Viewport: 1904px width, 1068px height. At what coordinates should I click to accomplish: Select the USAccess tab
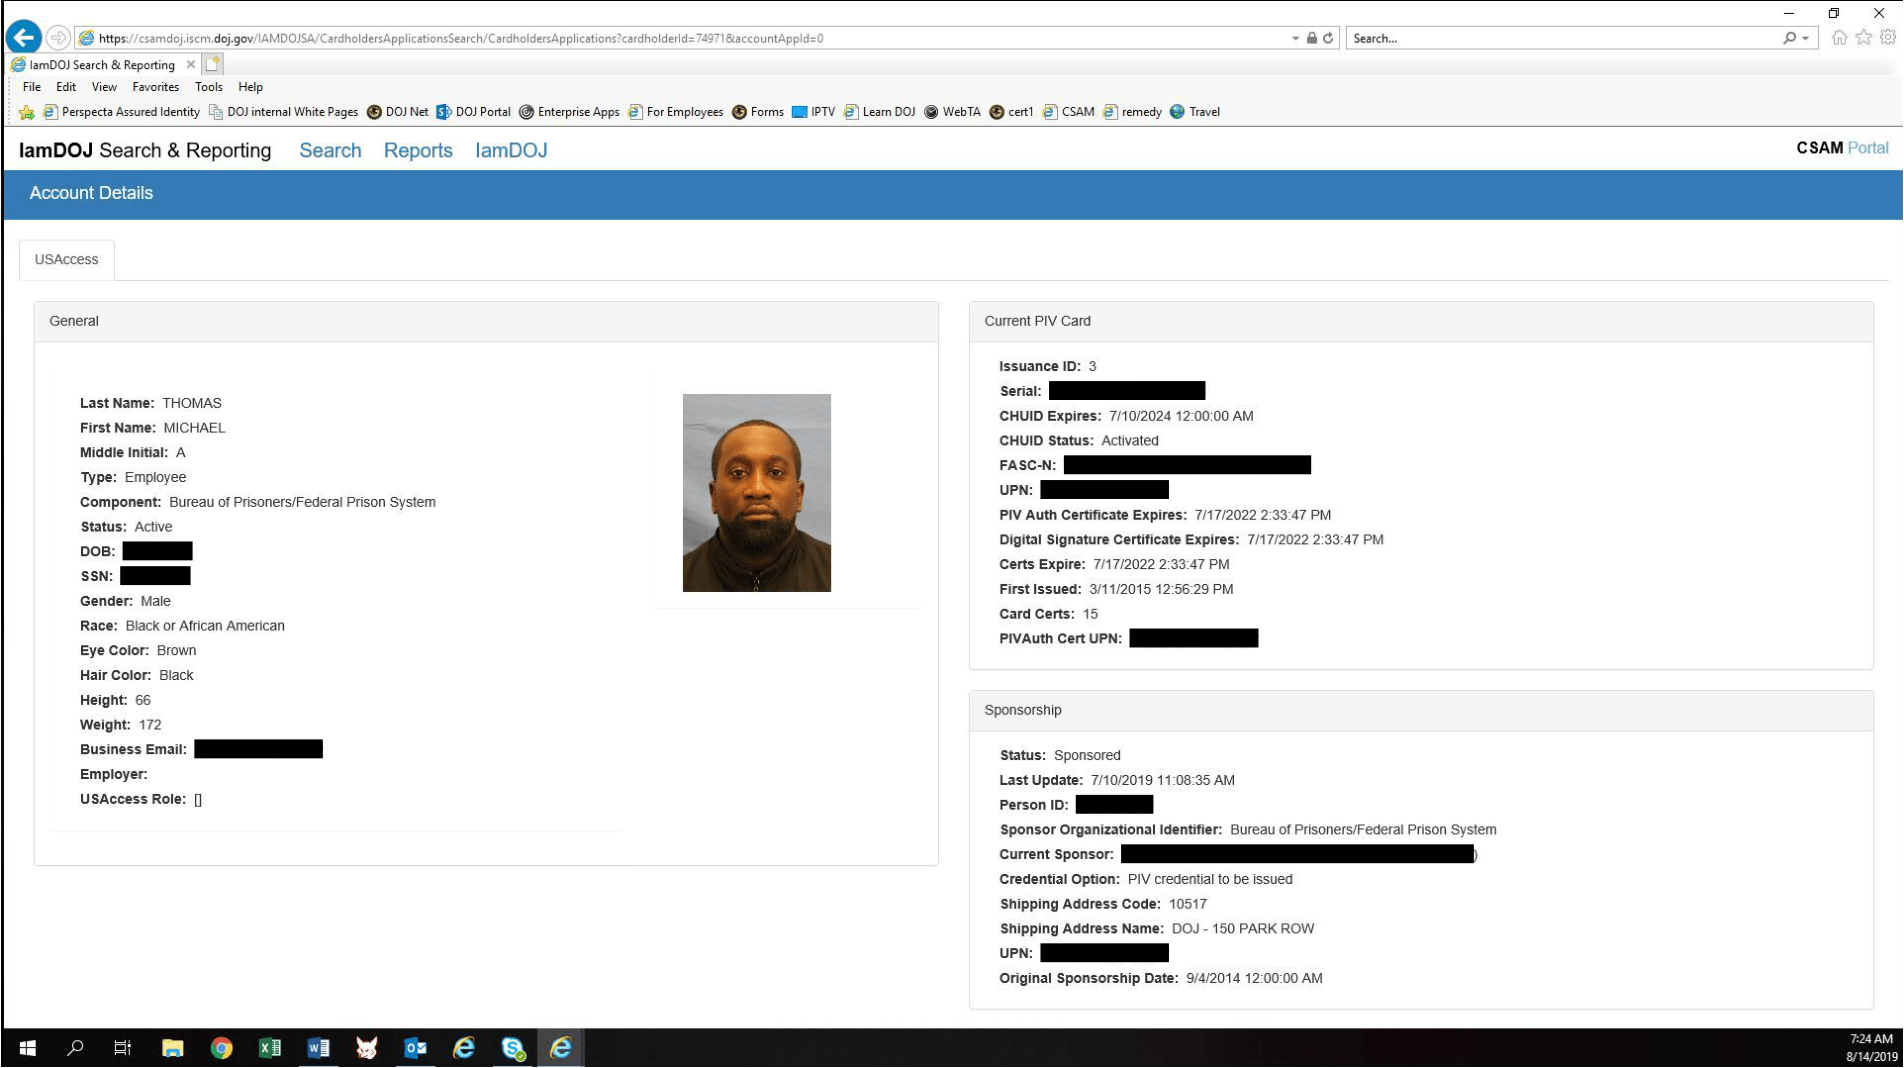[x=66, y=259]
